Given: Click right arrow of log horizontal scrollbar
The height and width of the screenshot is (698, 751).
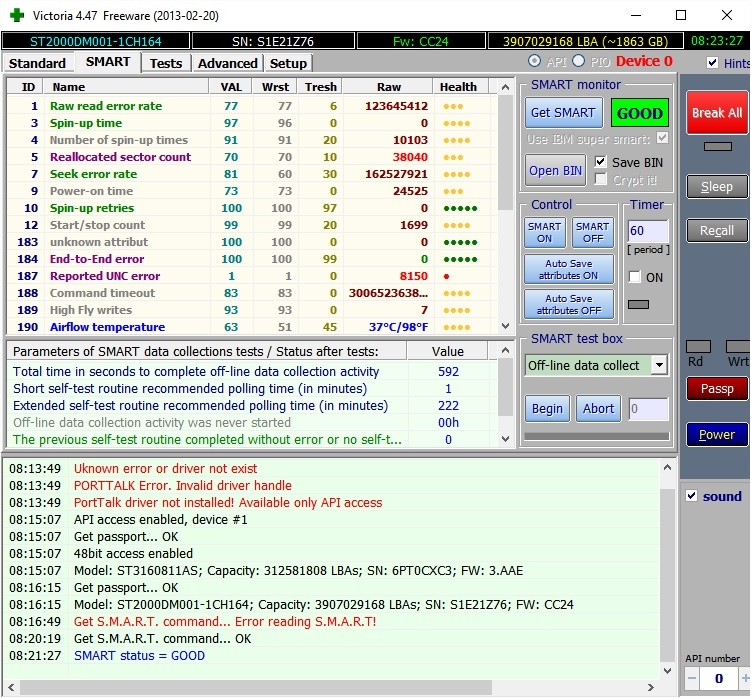Looking at the screenshot, I should coord(650,687).
